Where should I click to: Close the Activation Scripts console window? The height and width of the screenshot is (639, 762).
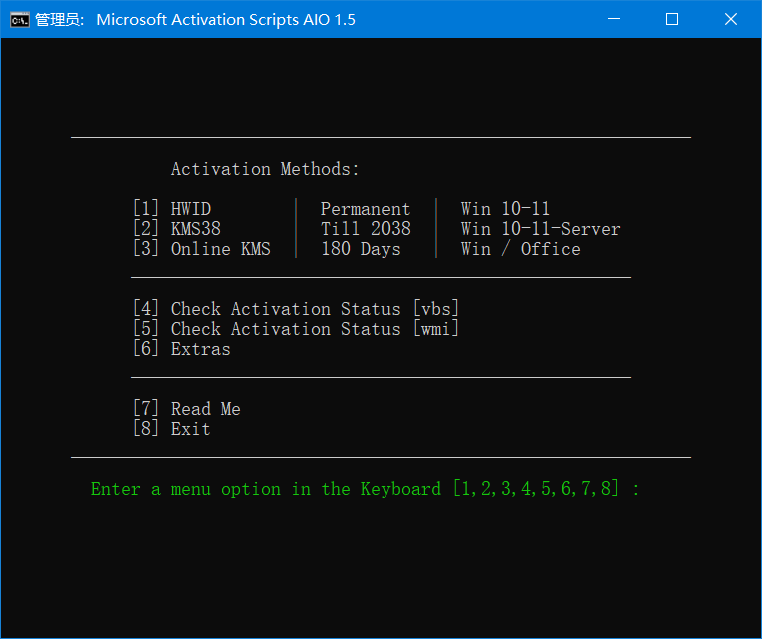tap(731, 19)
